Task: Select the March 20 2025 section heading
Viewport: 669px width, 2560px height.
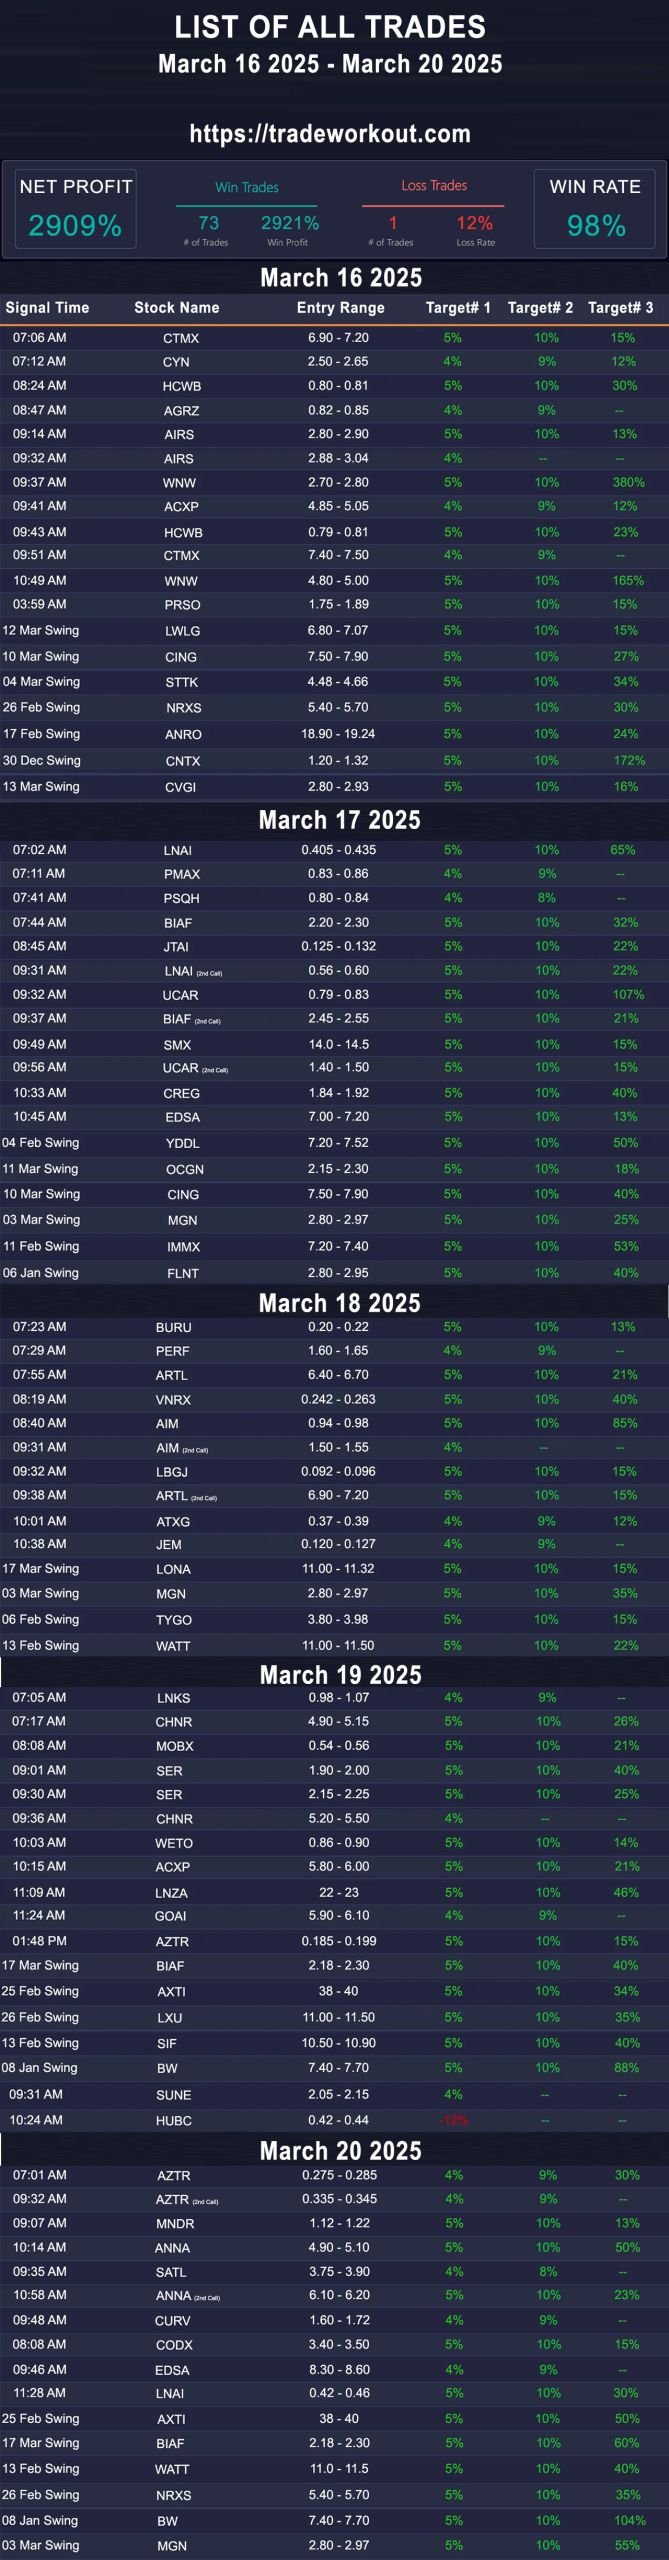Action: 341,2151
